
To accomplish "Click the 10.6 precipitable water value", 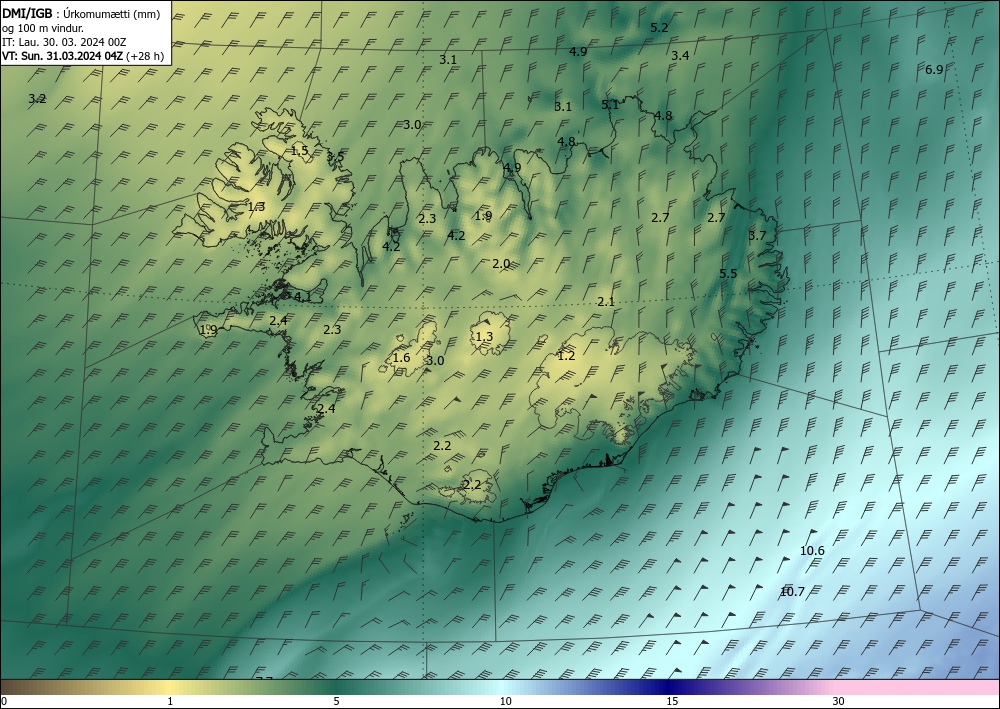I will (x=812, y=551).
